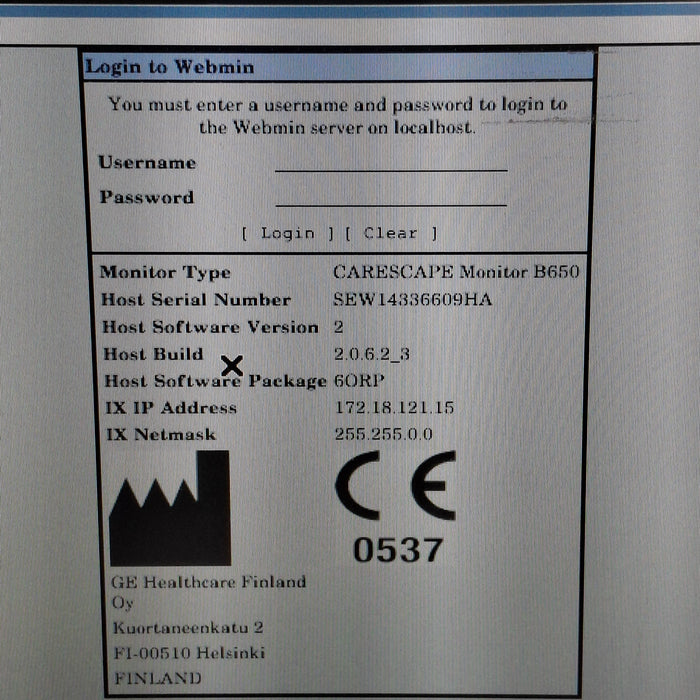The height and width of the screenshot is (700, 700).
Task: Select the serial number "SEW14336609HA"
Action: [412, 299]
